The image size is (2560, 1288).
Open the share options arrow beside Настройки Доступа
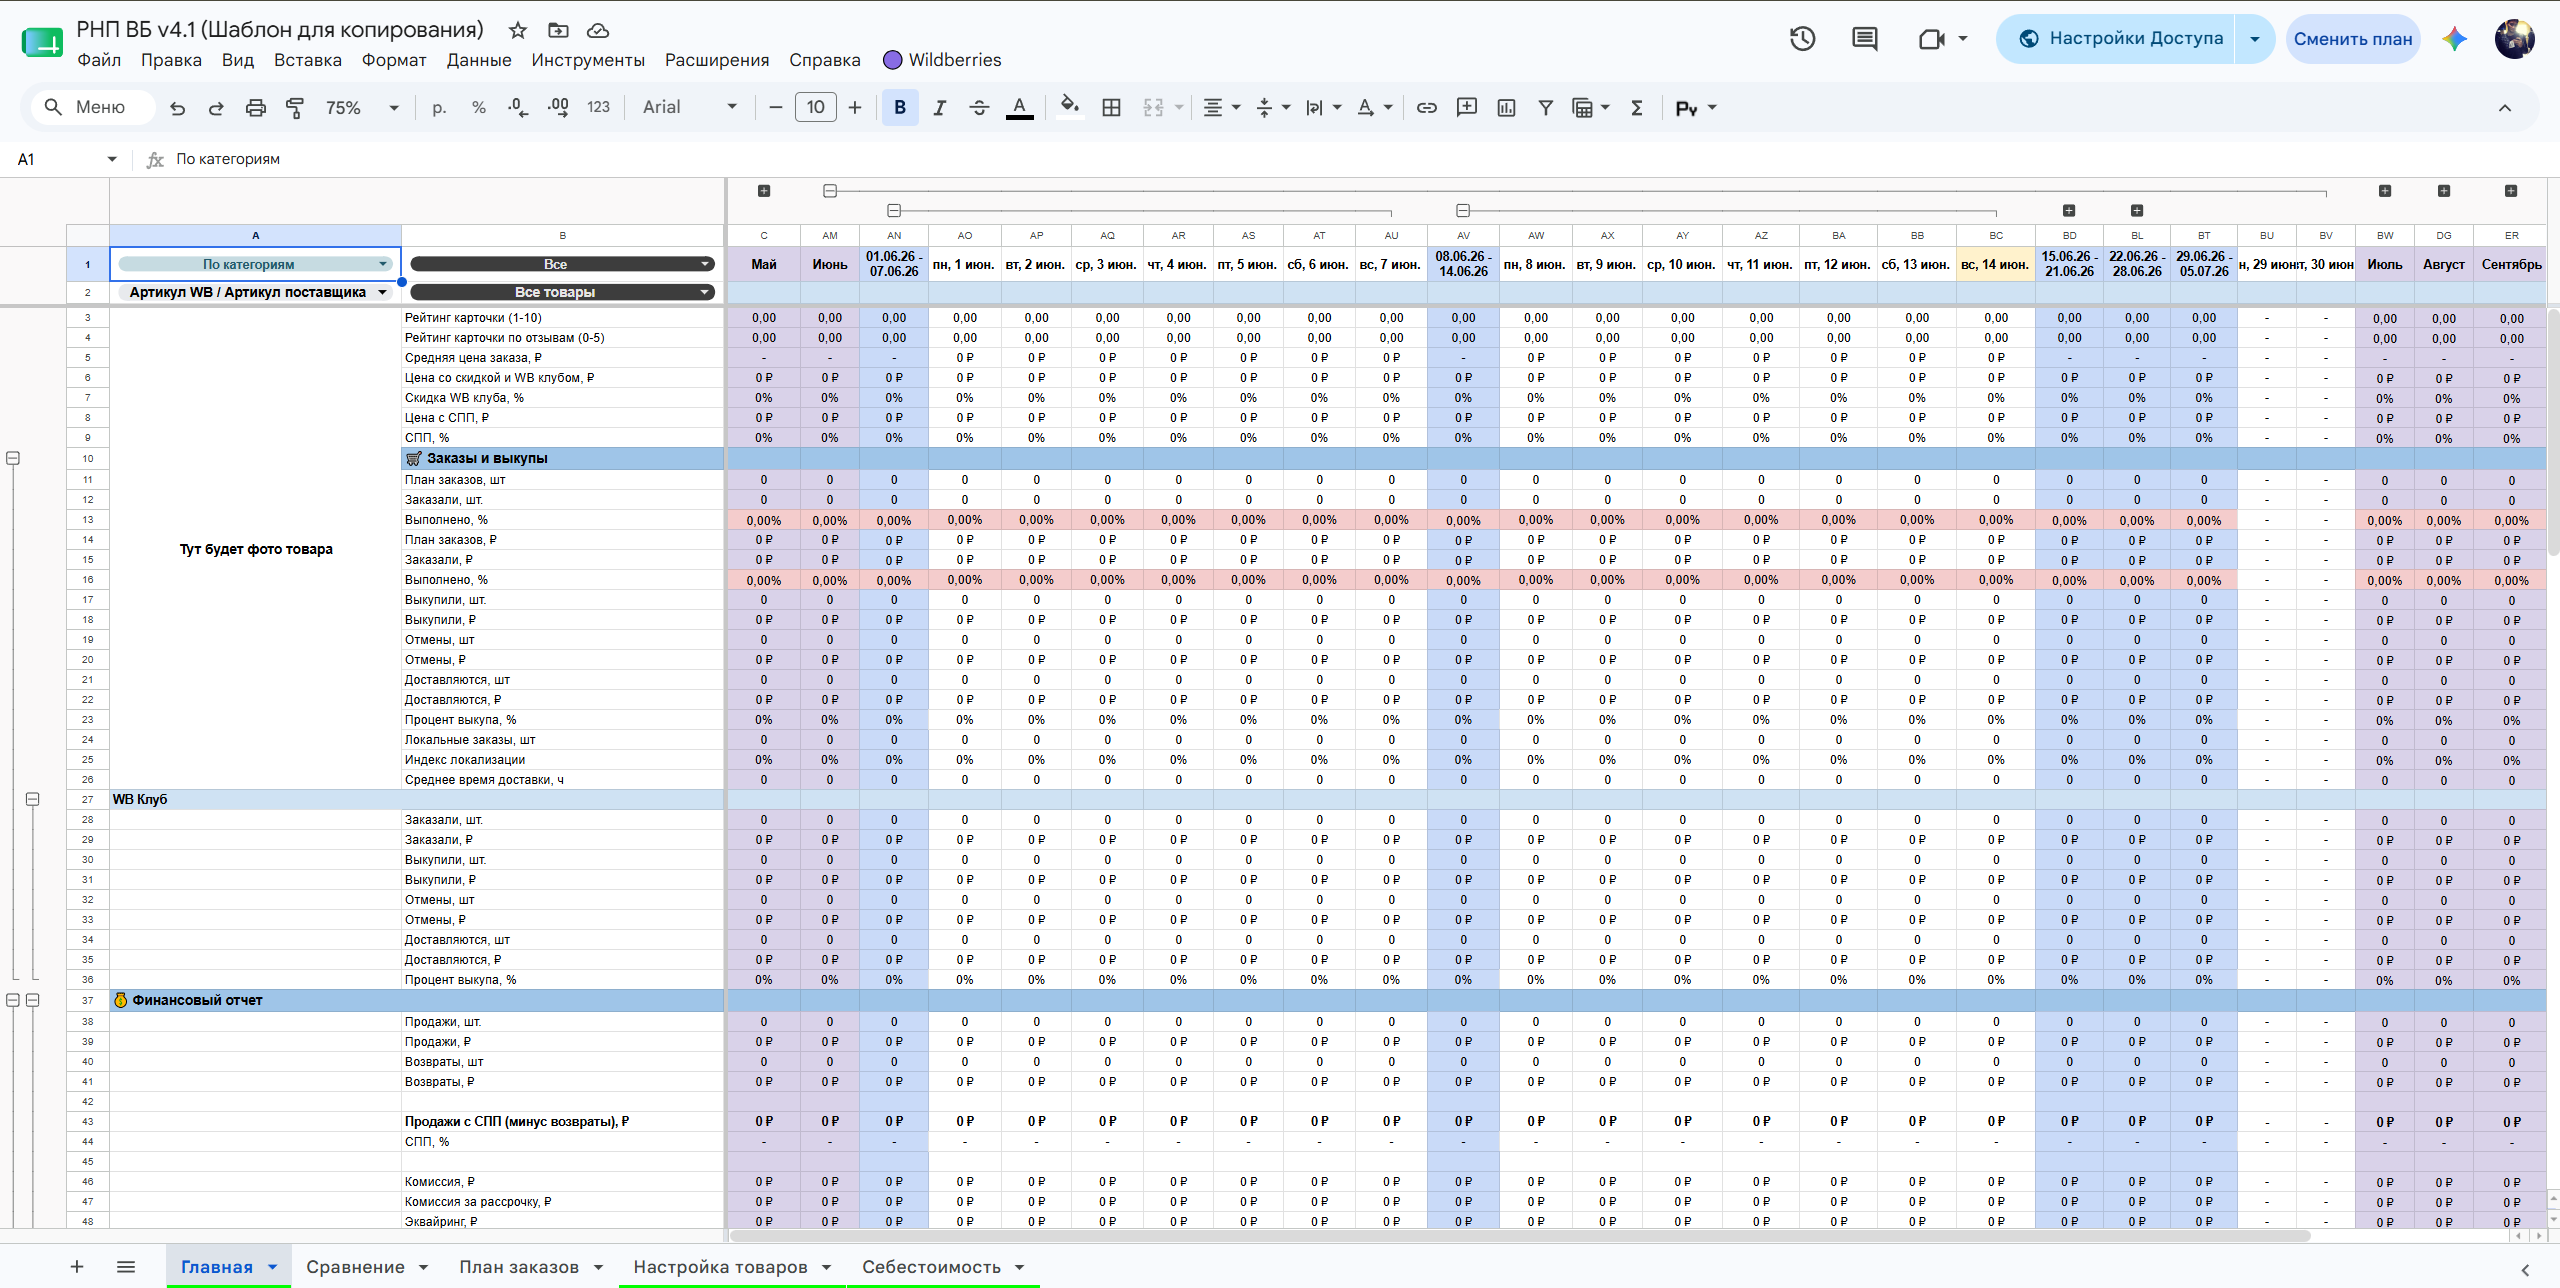tap(2255, 39)
